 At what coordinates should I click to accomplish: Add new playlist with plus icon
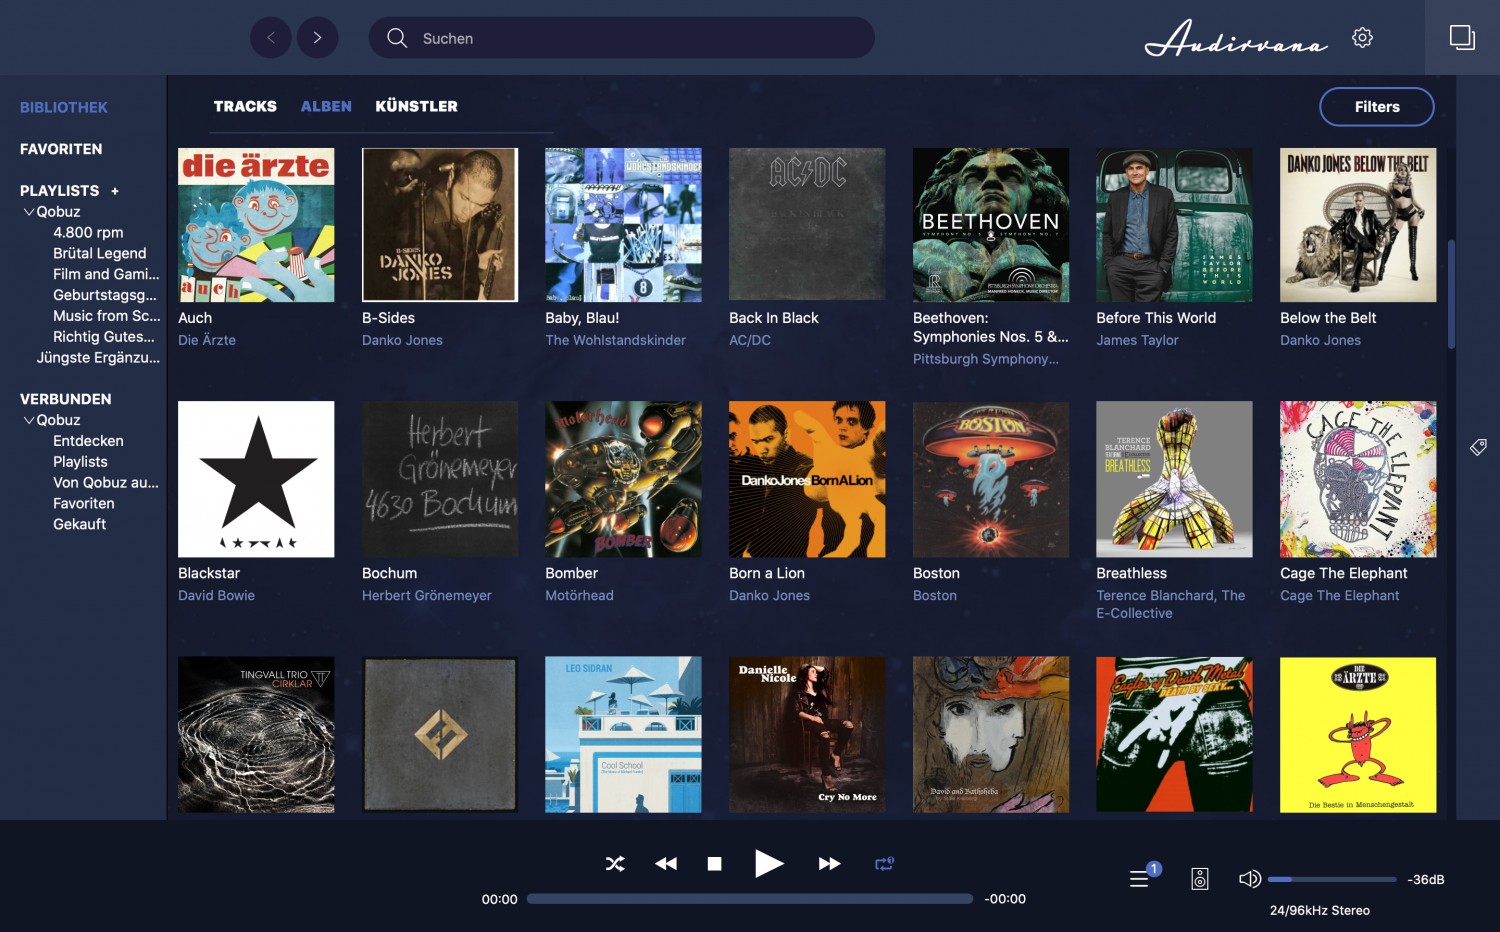pos(115,191)
